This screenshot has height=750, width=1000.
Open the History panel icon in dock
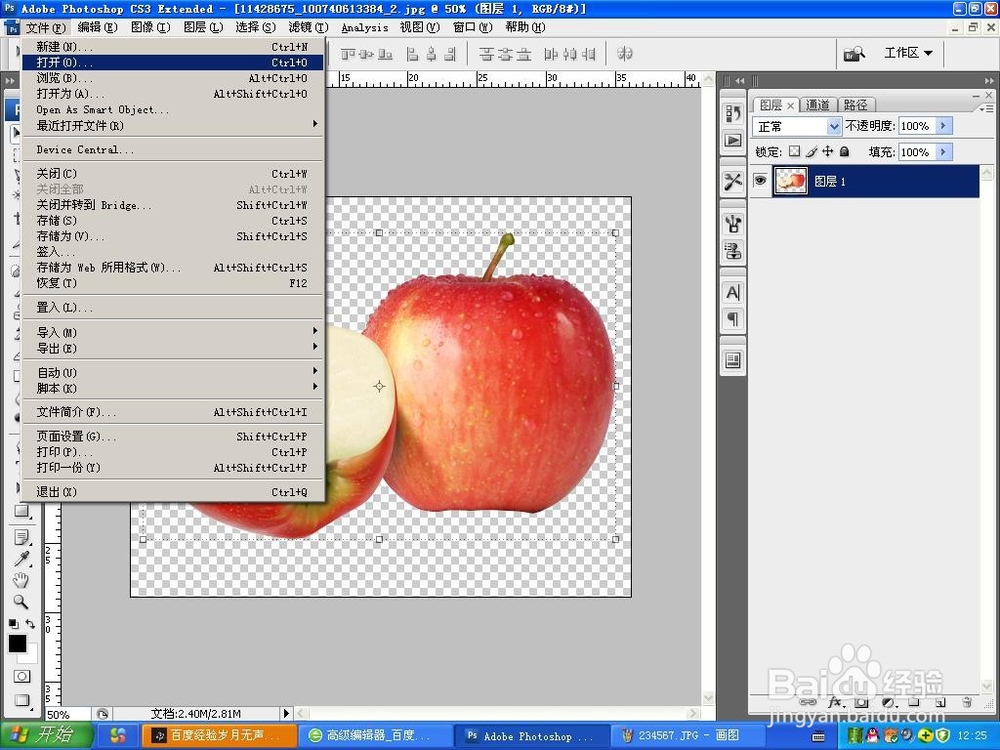(x=733, y=114)
